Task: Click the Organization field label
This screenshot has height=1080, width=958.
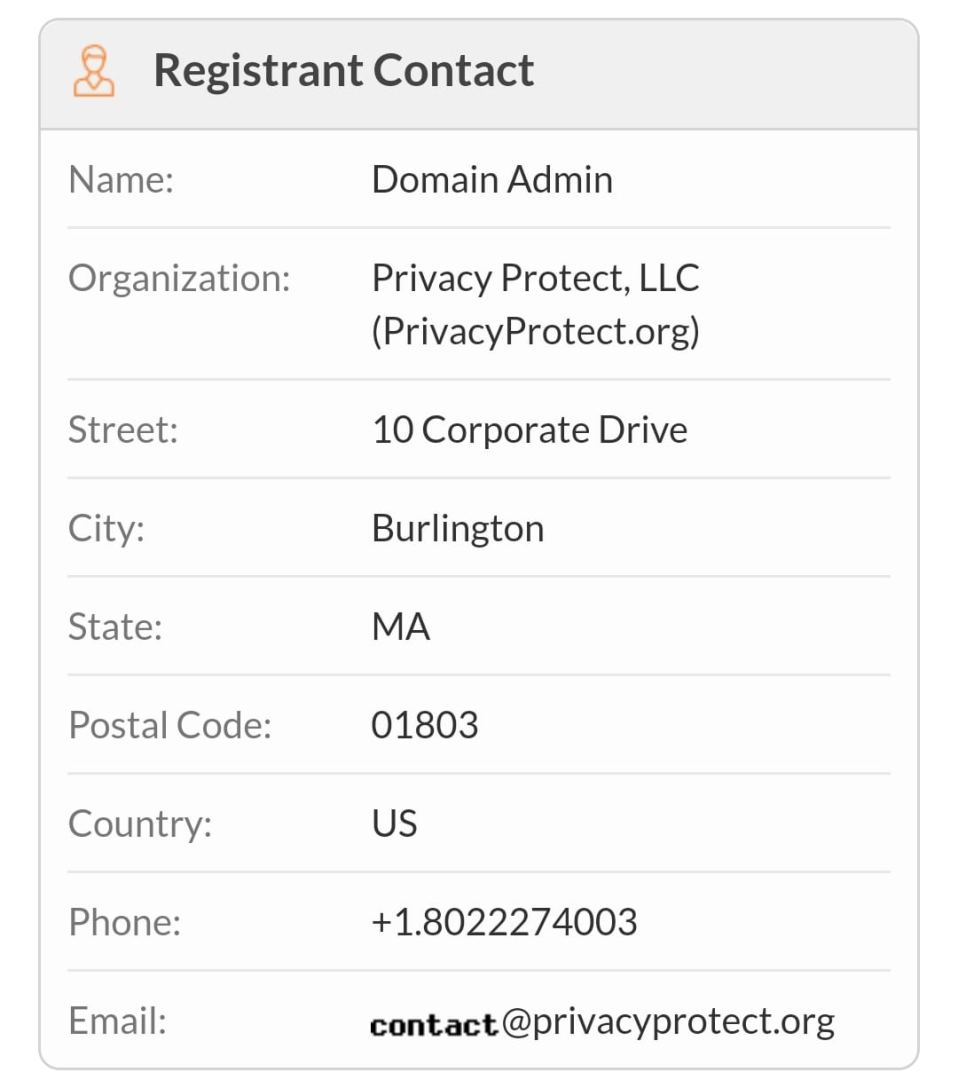Action: click(179, 278)
